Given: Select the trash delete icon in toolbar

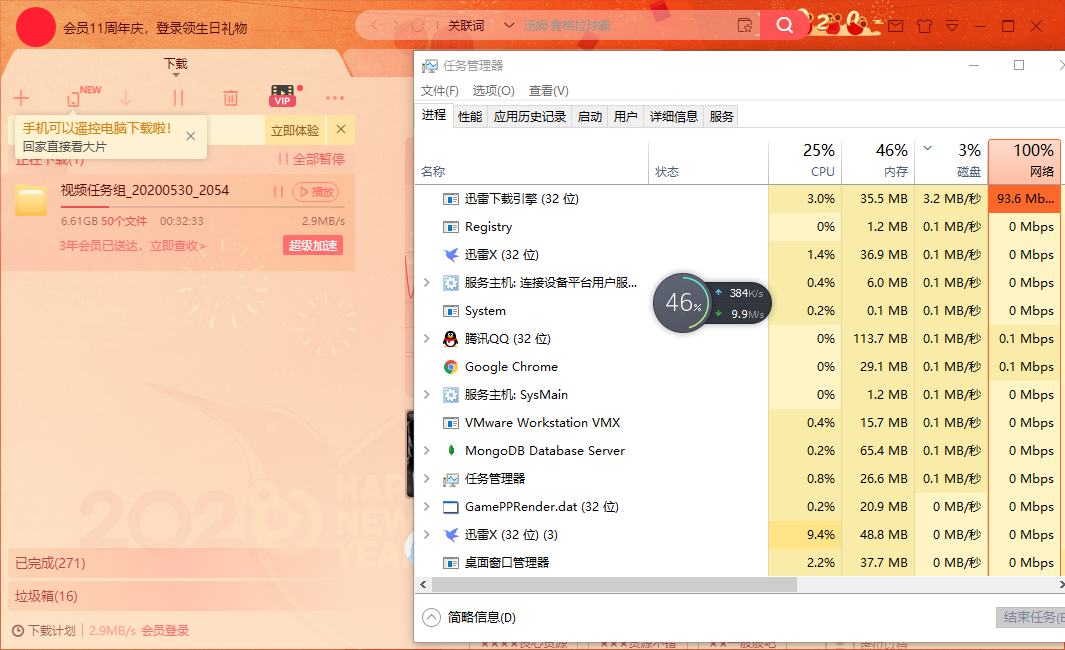Looking at the screenshot, I should click(x=230, y=96).
